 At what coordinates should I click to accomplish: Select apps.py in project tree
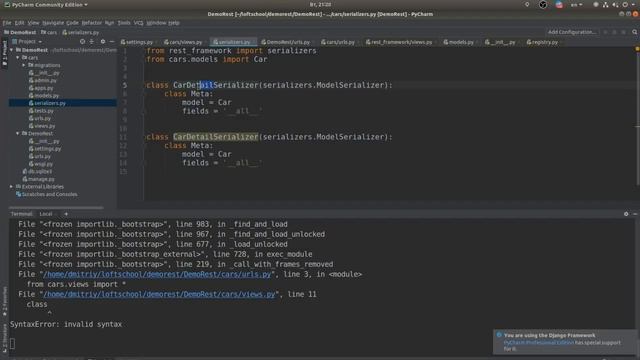[41, 88]
